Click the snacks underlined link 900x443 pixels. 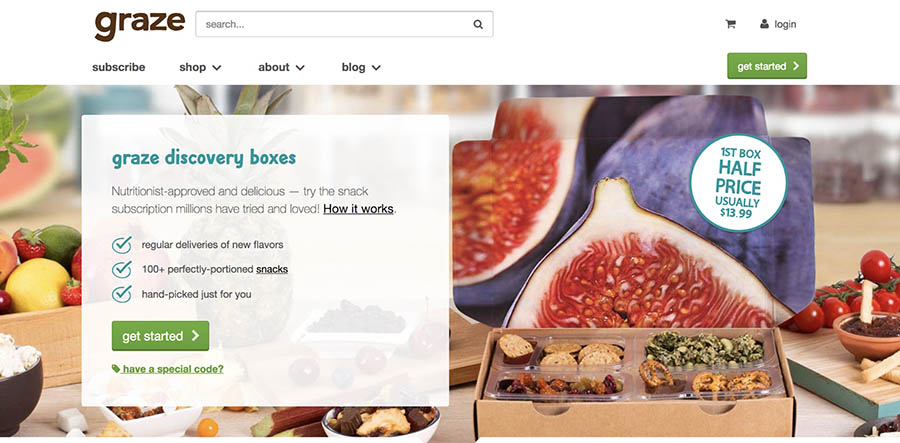click(272, 269)
